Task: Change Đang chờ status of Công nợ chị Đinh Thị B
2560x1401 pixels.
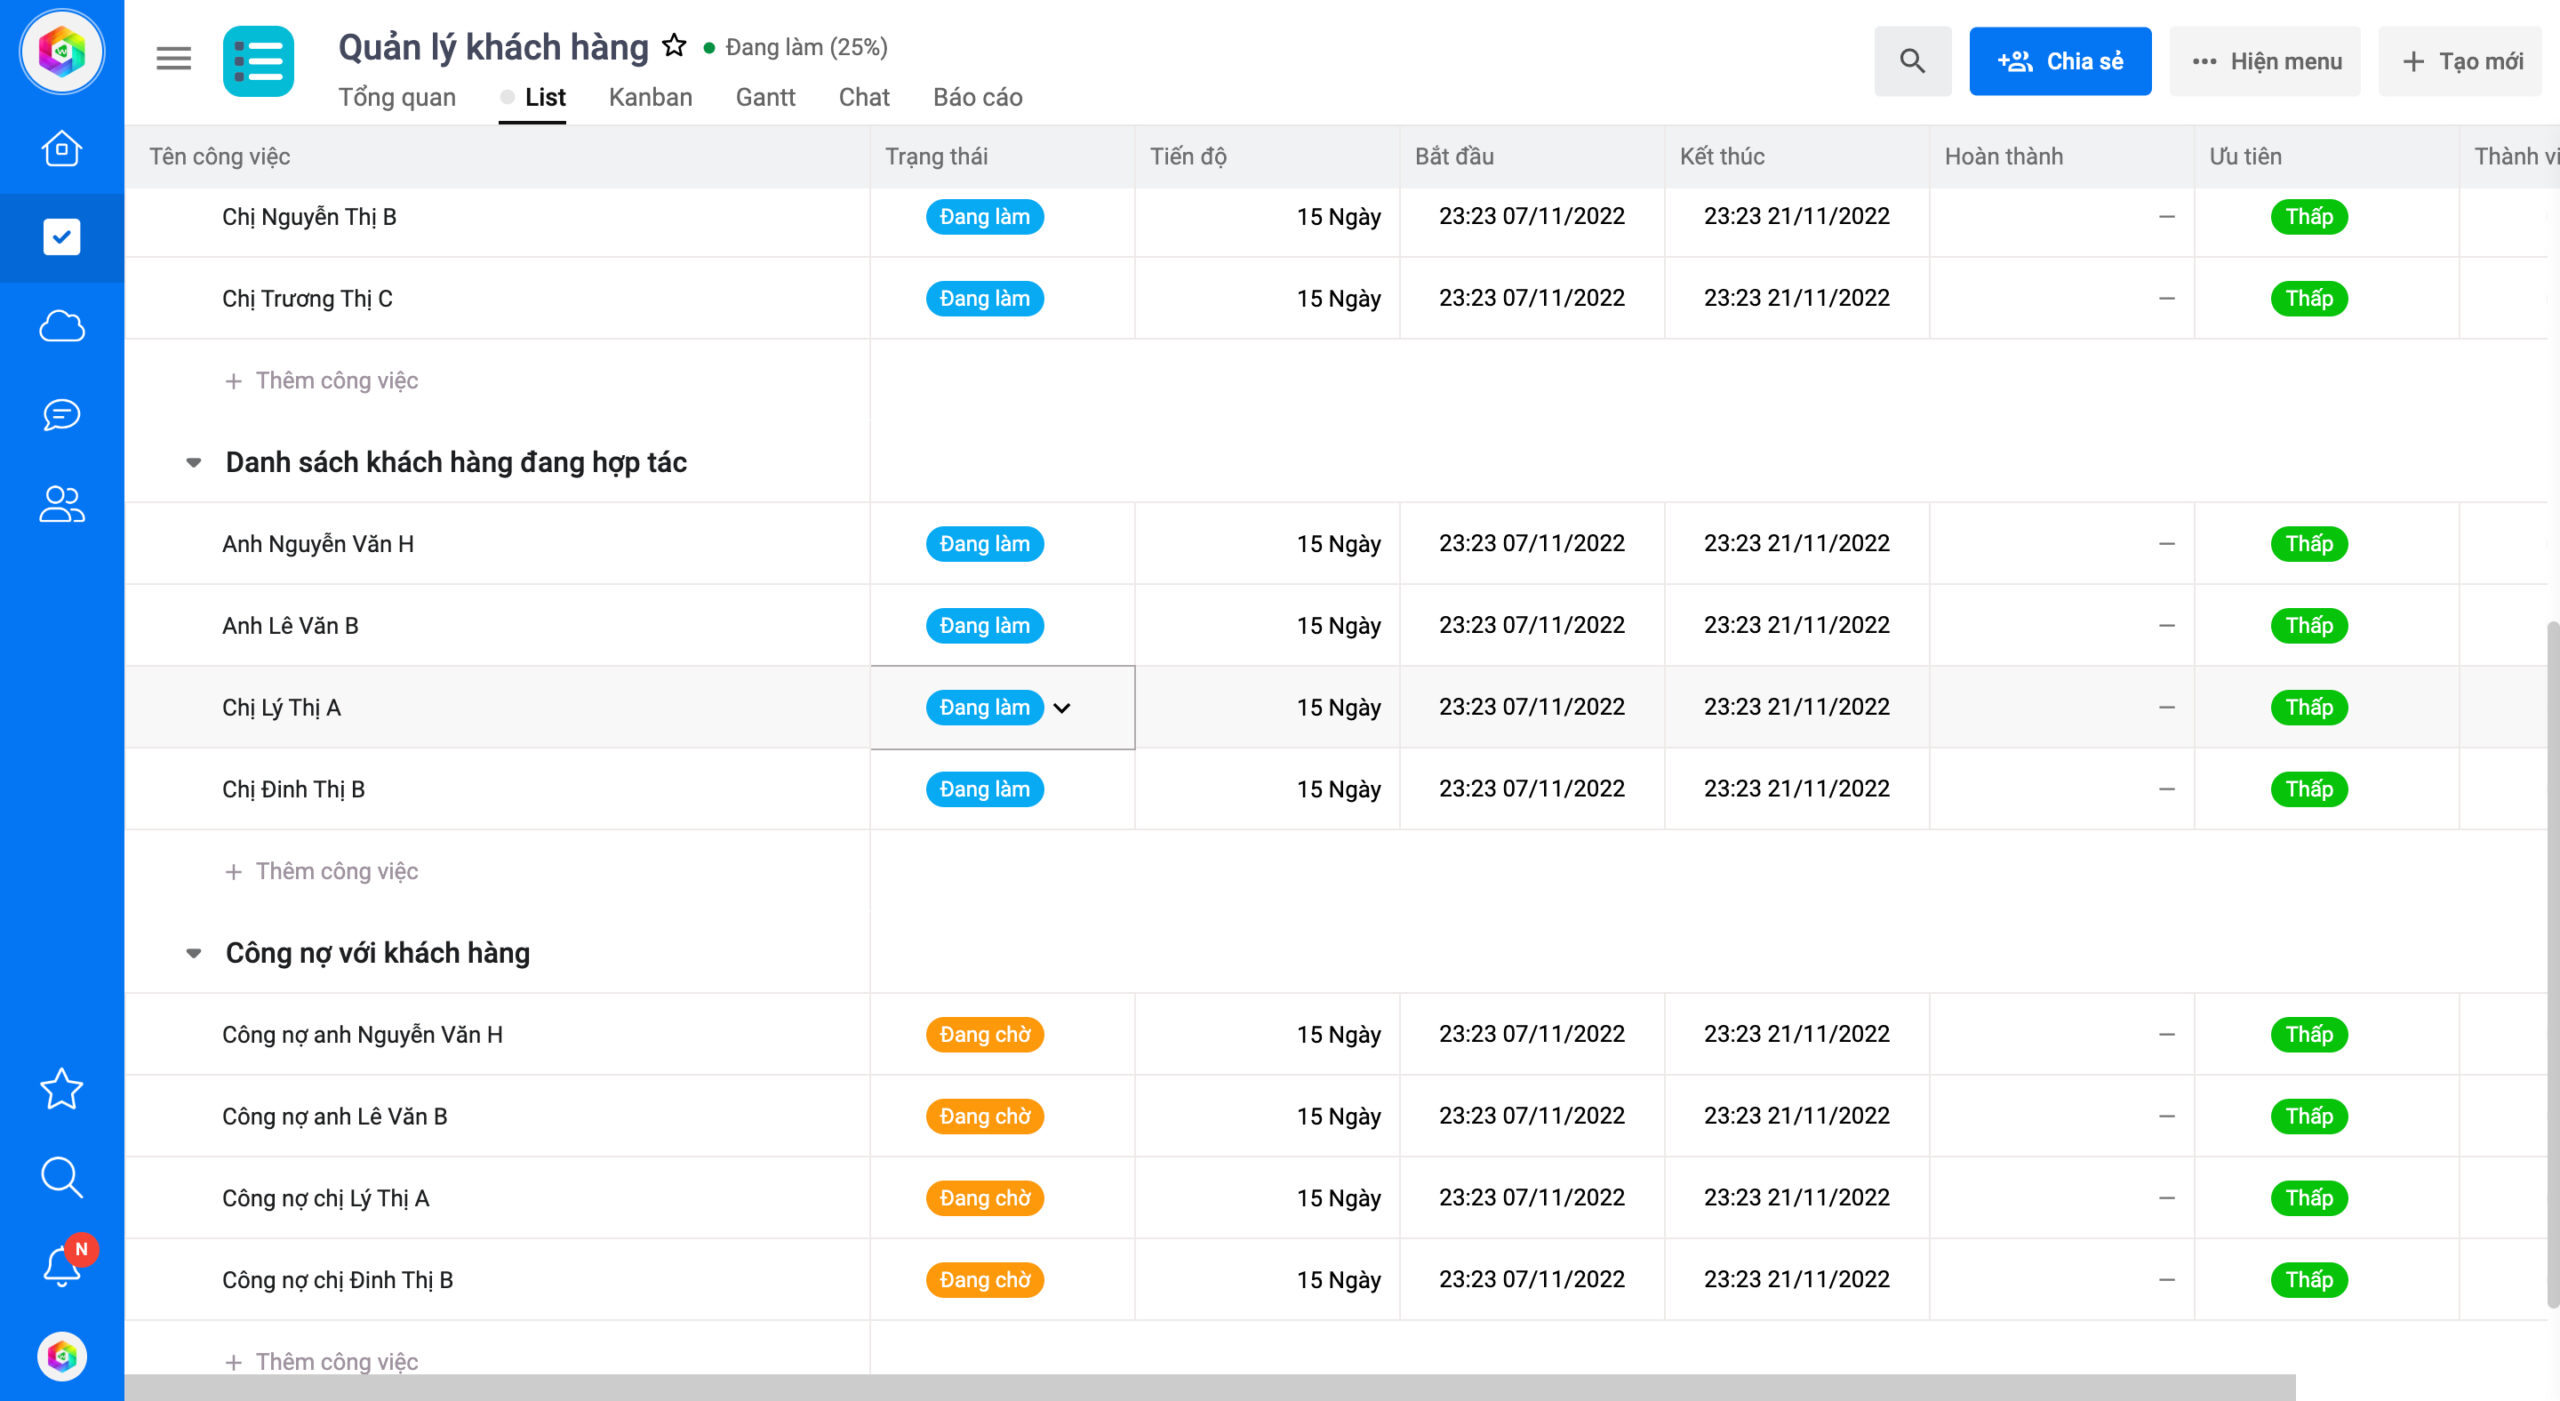Action: click(x=985, y=1281)
